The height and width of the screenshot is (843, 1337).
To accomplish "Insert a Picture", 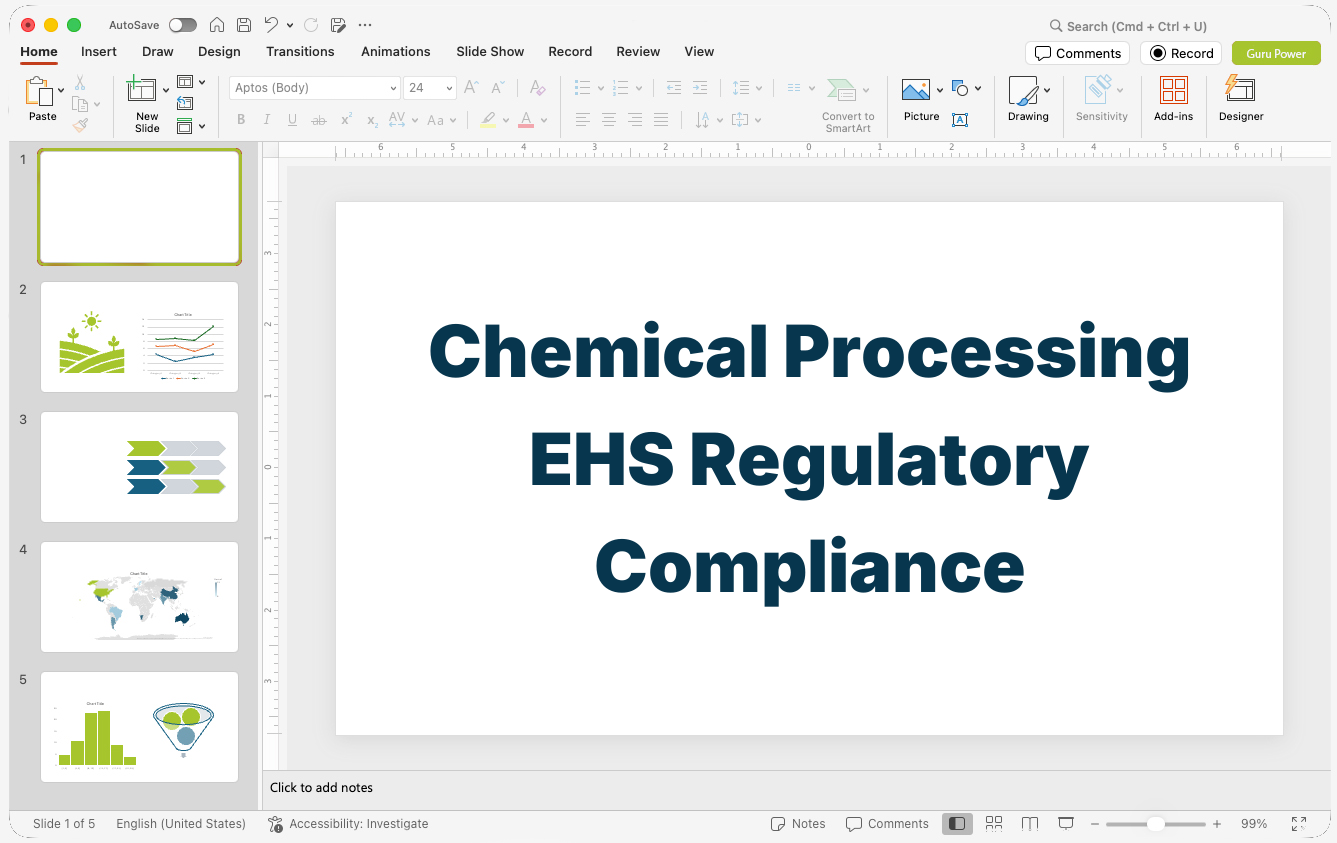I will 917,99.
